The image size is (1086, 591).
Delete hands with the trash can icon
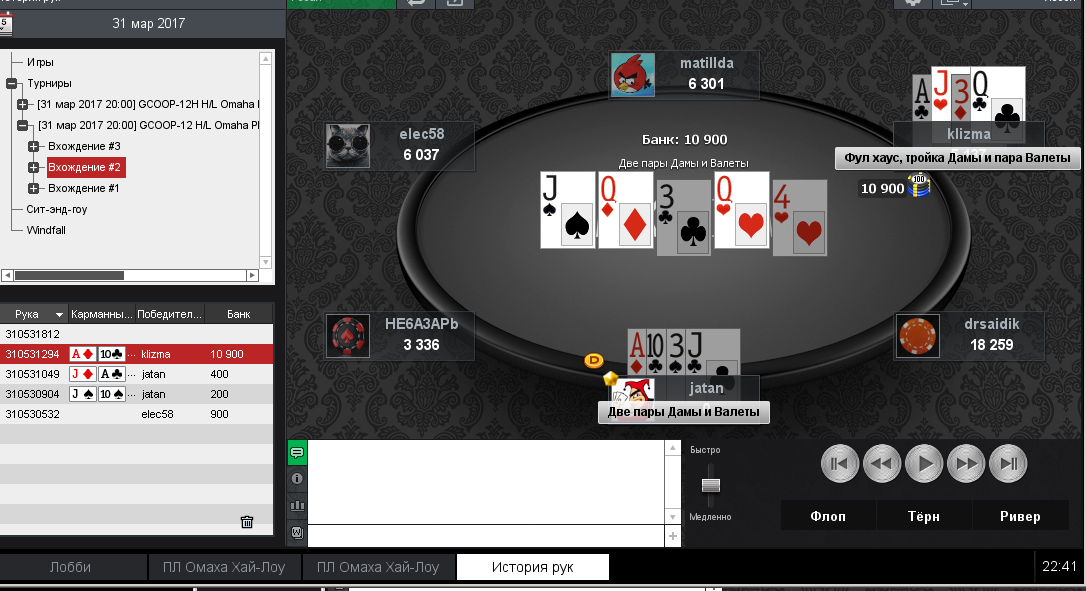(x=247, y=522)
